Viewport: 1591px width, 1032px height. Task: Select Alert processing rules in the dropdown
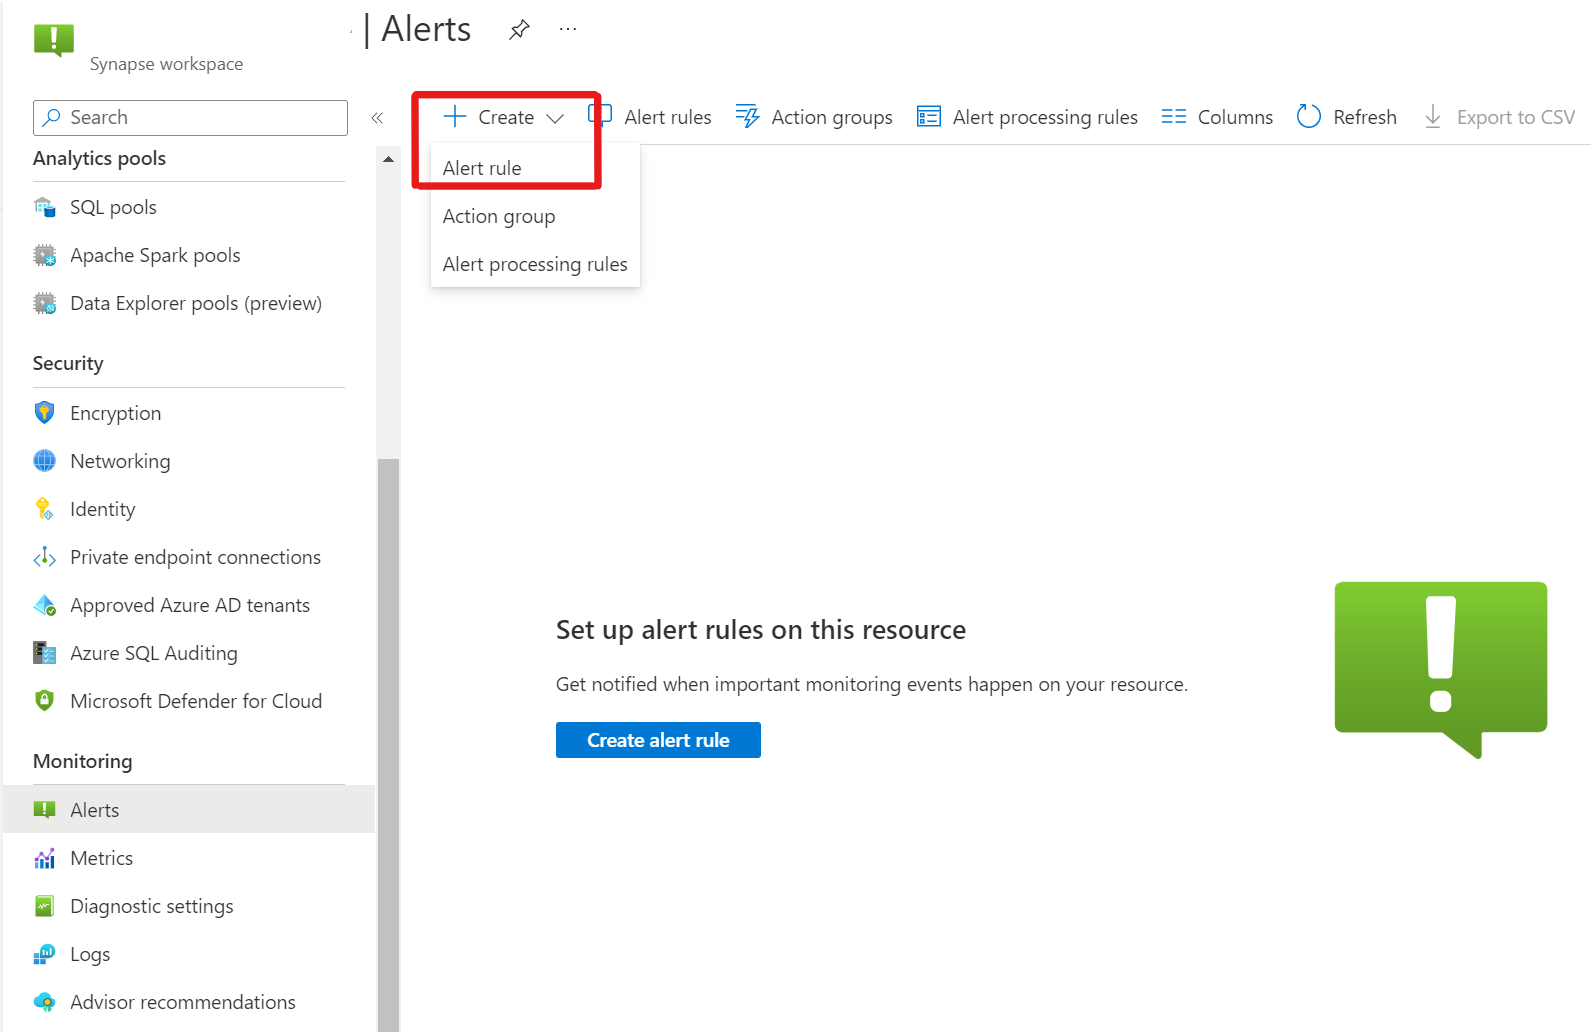pos(535,264)
